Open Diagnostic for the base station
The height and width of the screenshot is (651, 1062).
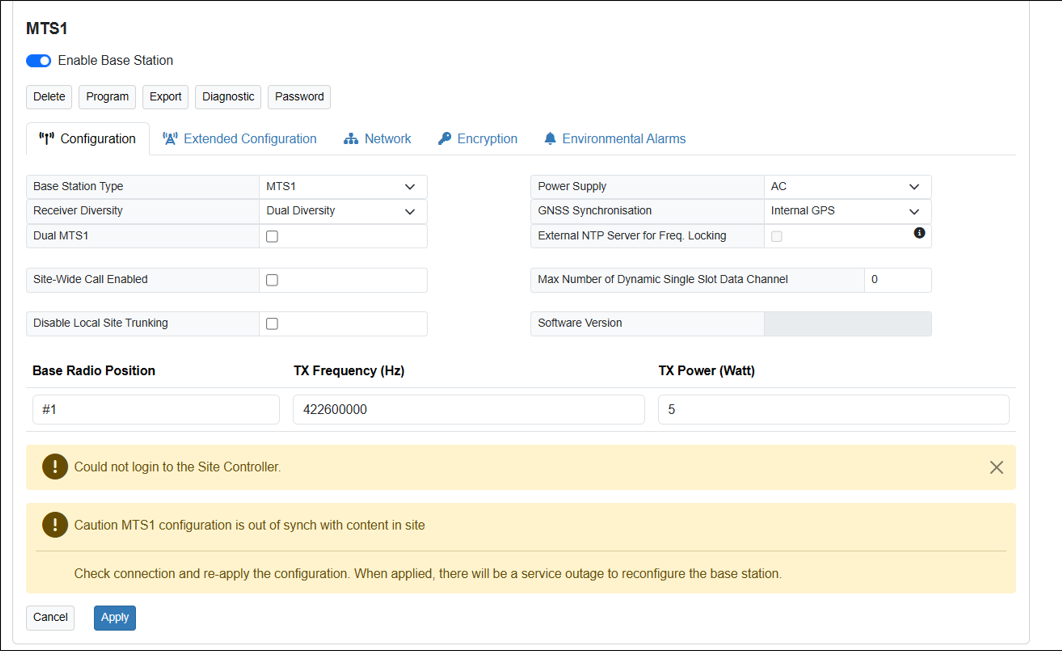[228, 97]
